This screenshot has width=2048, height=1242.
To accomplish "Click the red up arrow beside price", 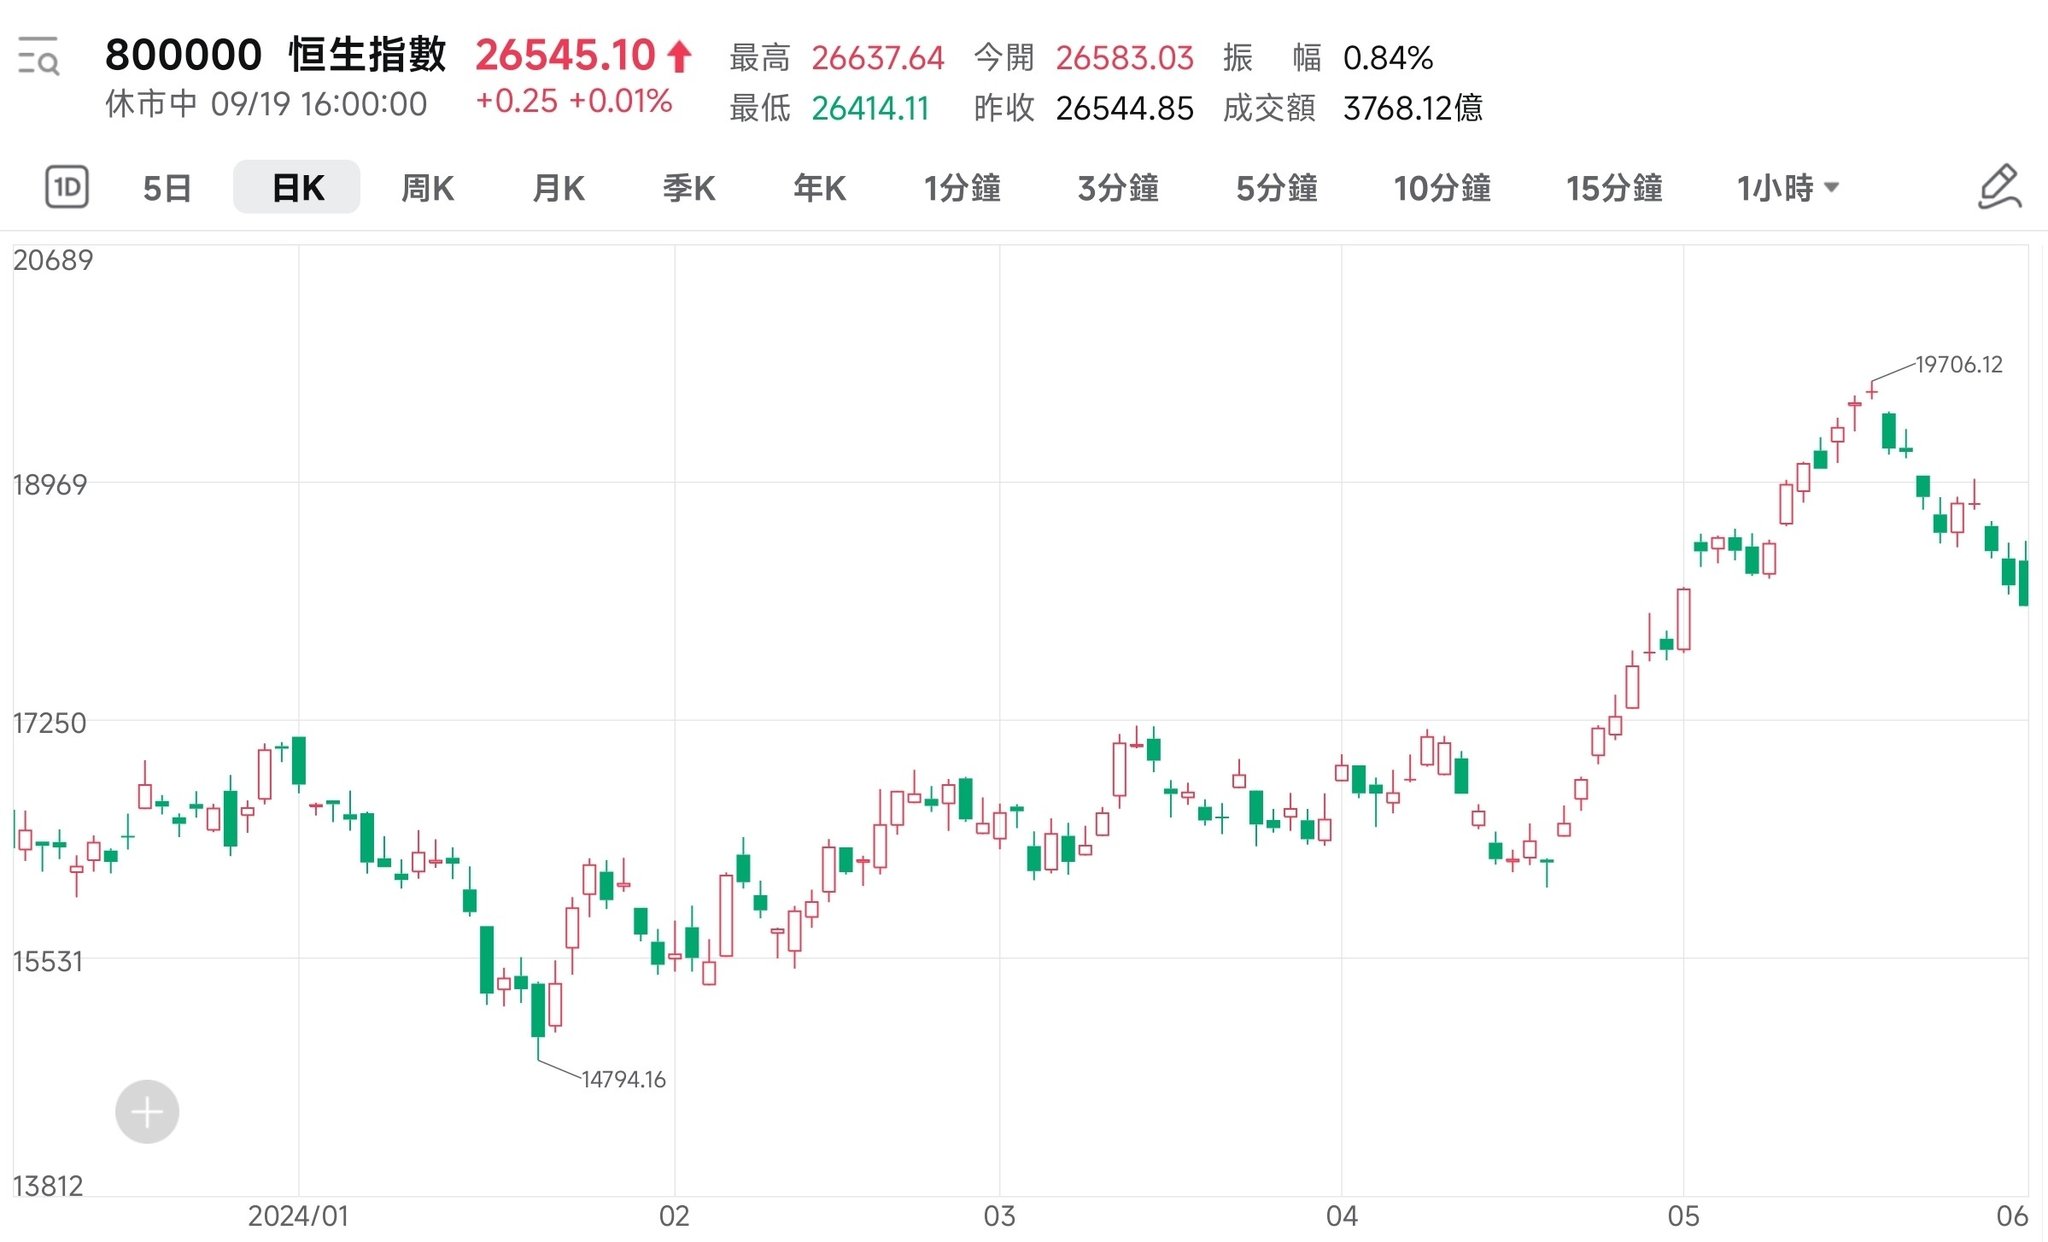I will point(680,56).
